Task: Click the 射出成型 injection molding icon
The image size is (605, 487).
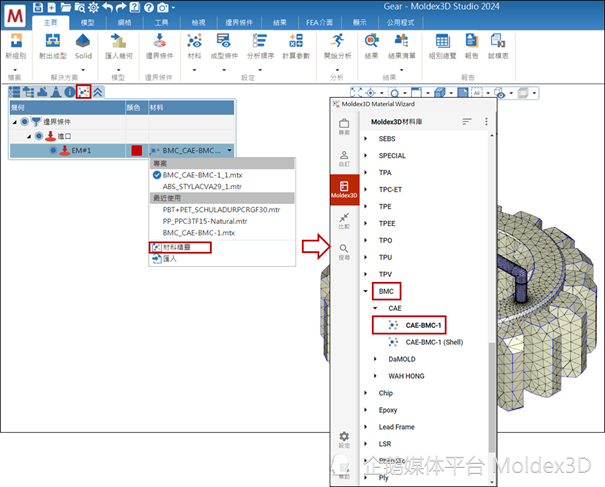Action: pyautogui.click(x=53, y=41)
